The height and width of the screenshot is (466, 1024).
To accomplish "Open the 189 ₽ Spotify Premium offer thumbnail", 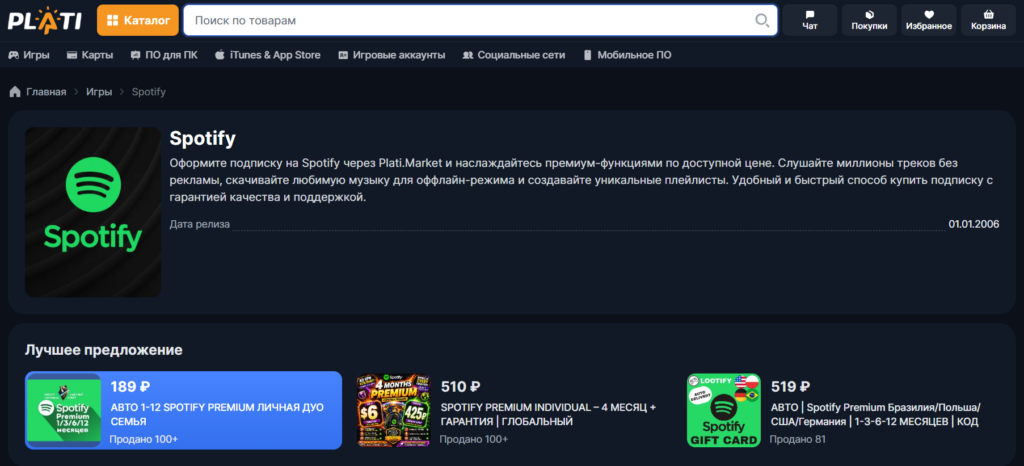I will [x=64, y=410].
